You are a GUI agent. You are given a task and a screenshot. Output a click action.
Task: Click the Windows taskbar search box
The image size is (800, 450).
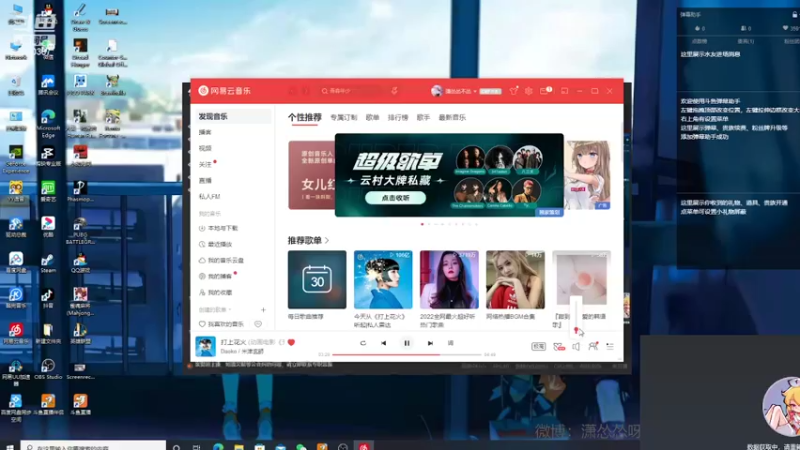click(x=93, y=446)
